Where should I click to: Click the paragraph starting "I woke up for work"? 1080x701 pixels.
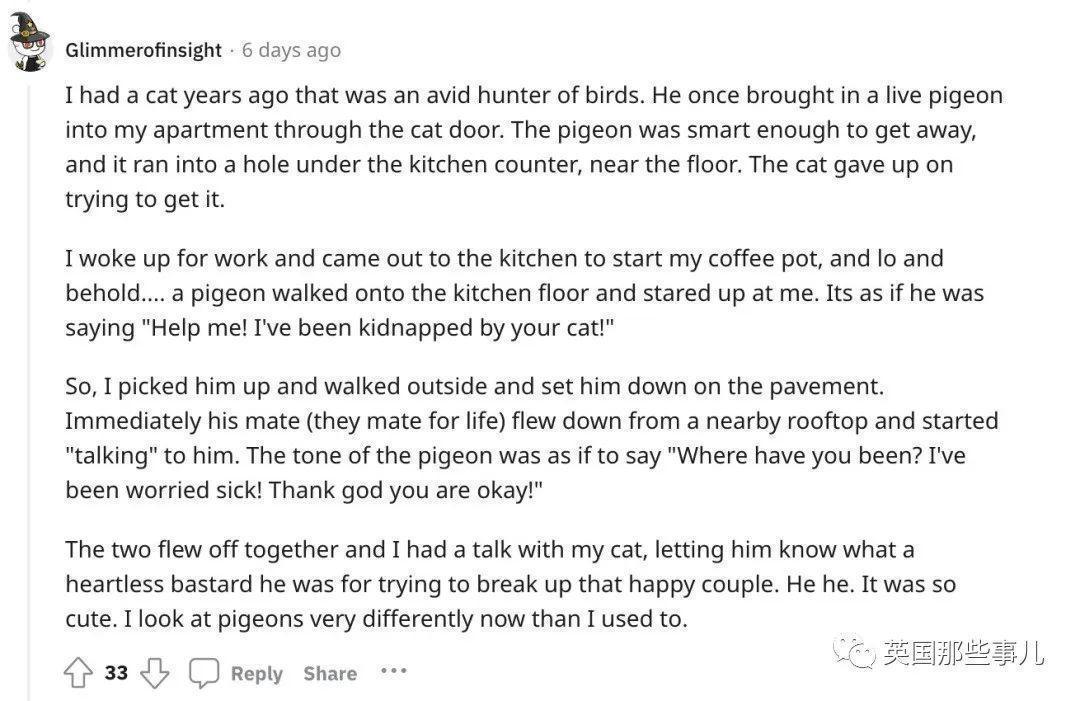tap(524, 293)
